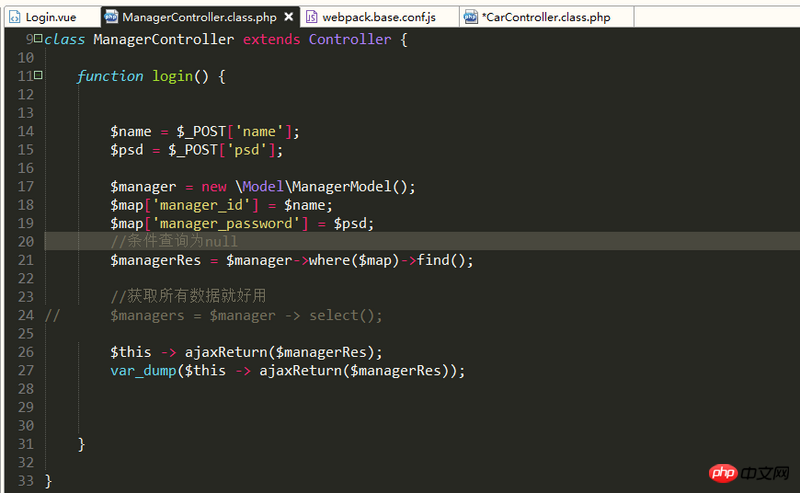The image size is (800, 493).
Task: Click the 'manager_password' string on line 19
Action: click(x=226, y=224)
